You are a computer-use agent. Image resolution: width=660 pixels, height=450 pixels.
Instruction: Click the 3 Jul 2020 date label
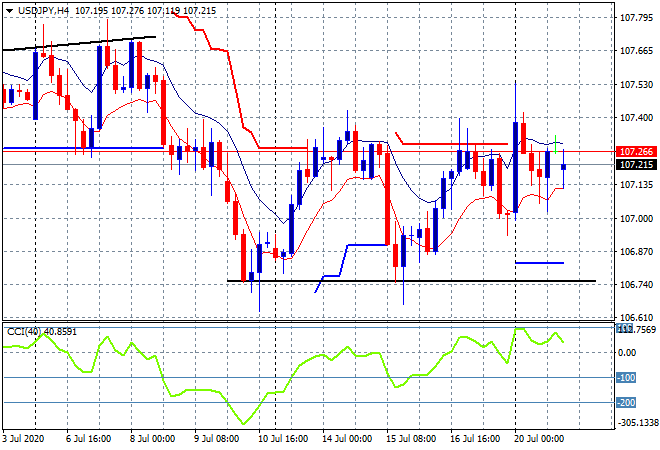(x=23, y=439)
